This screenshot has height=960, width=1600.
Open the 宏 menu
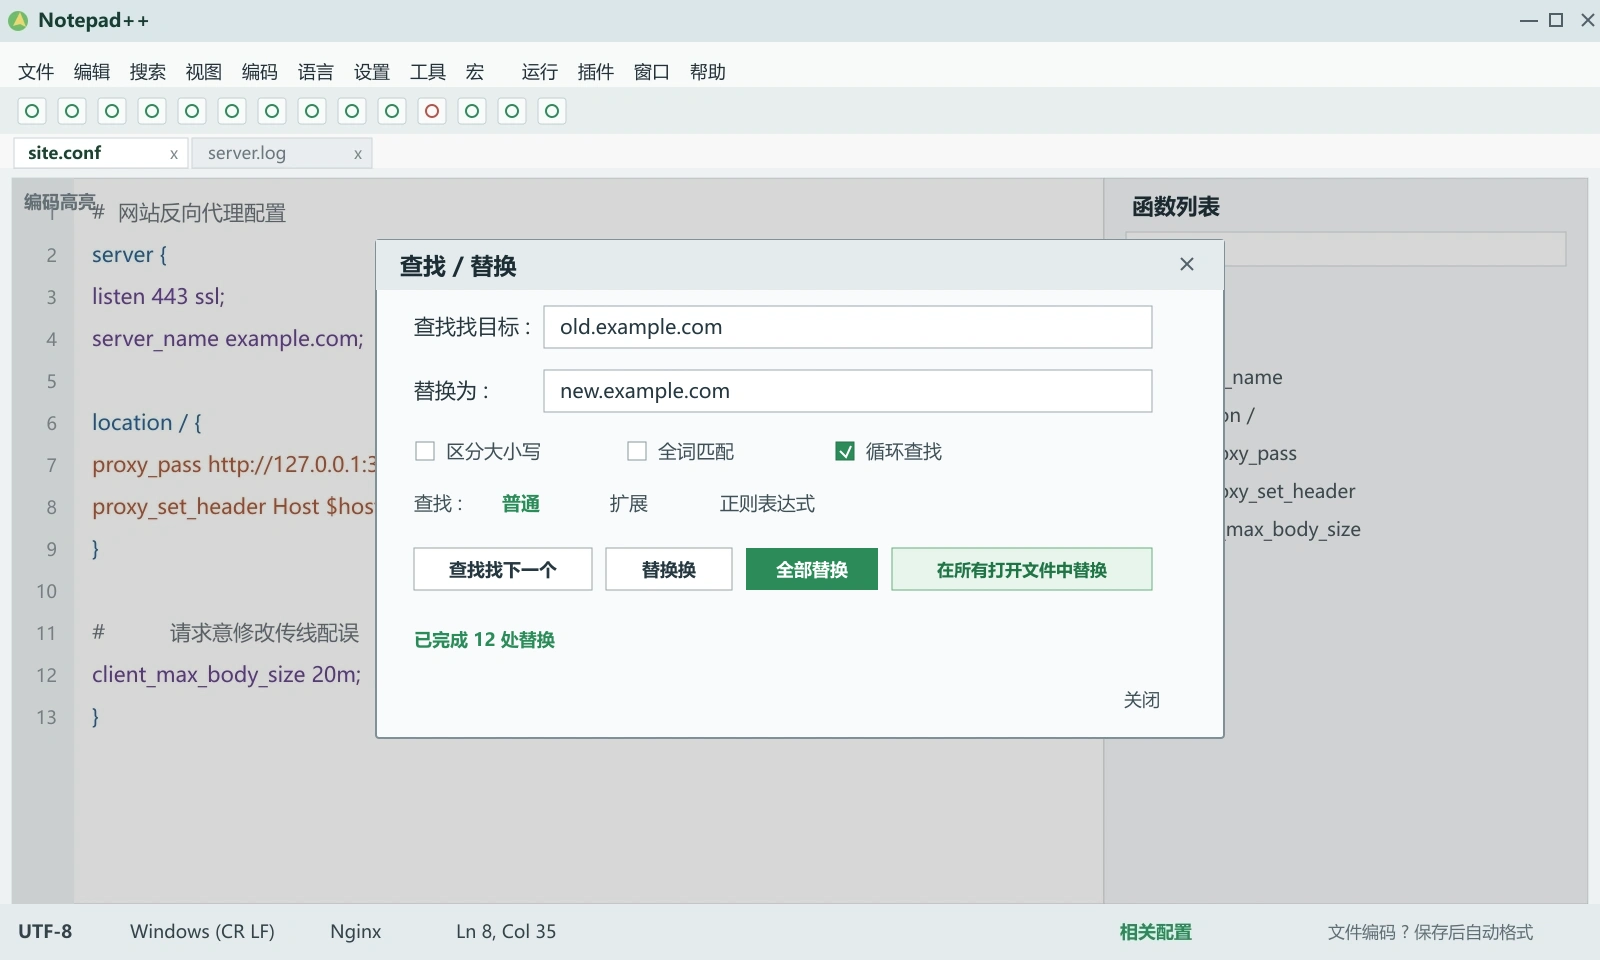coord(475,72)
